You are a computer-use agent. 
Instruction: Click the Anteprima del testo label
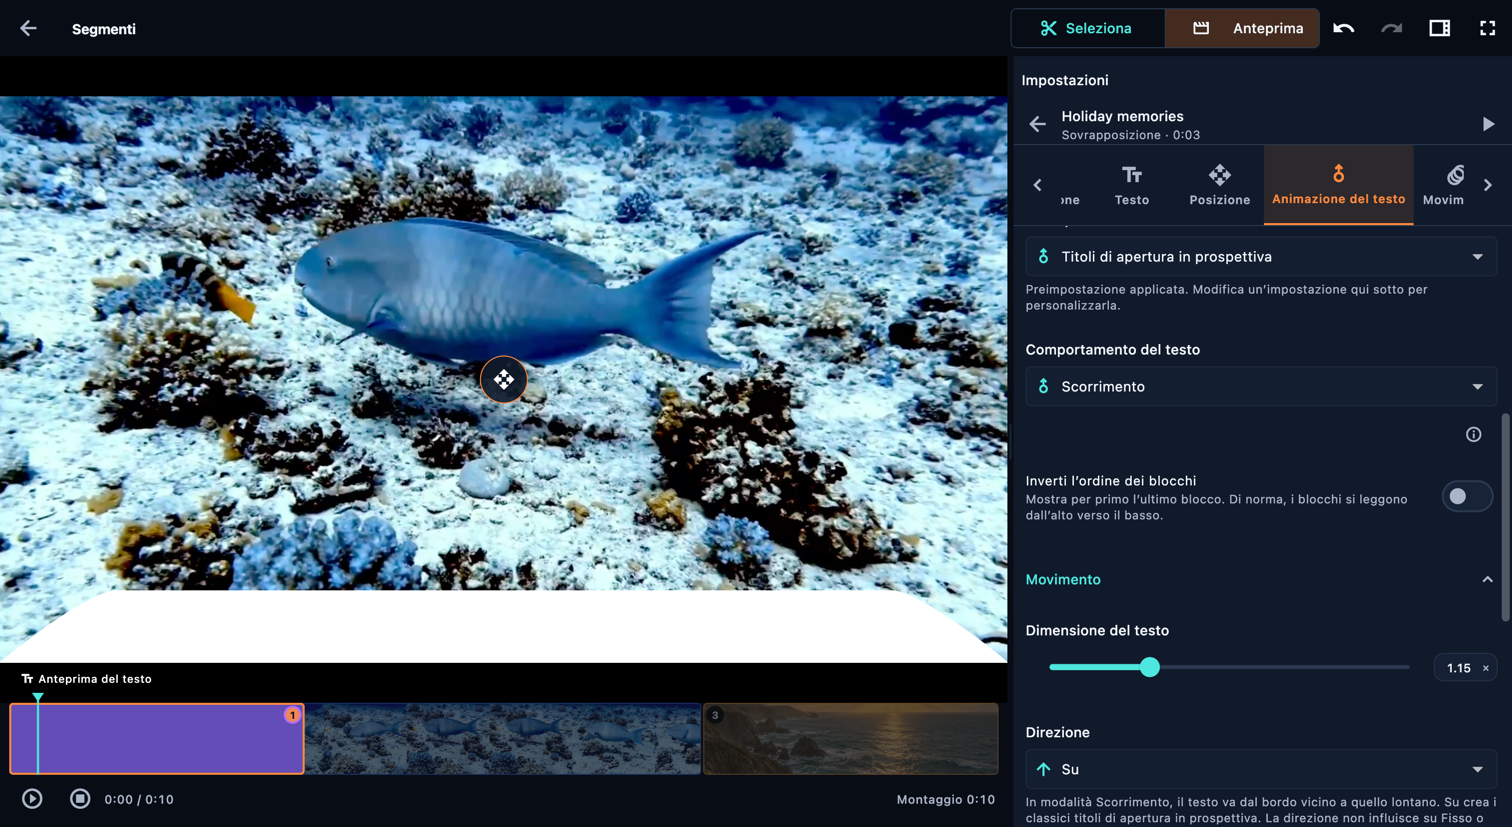(95, 679)
